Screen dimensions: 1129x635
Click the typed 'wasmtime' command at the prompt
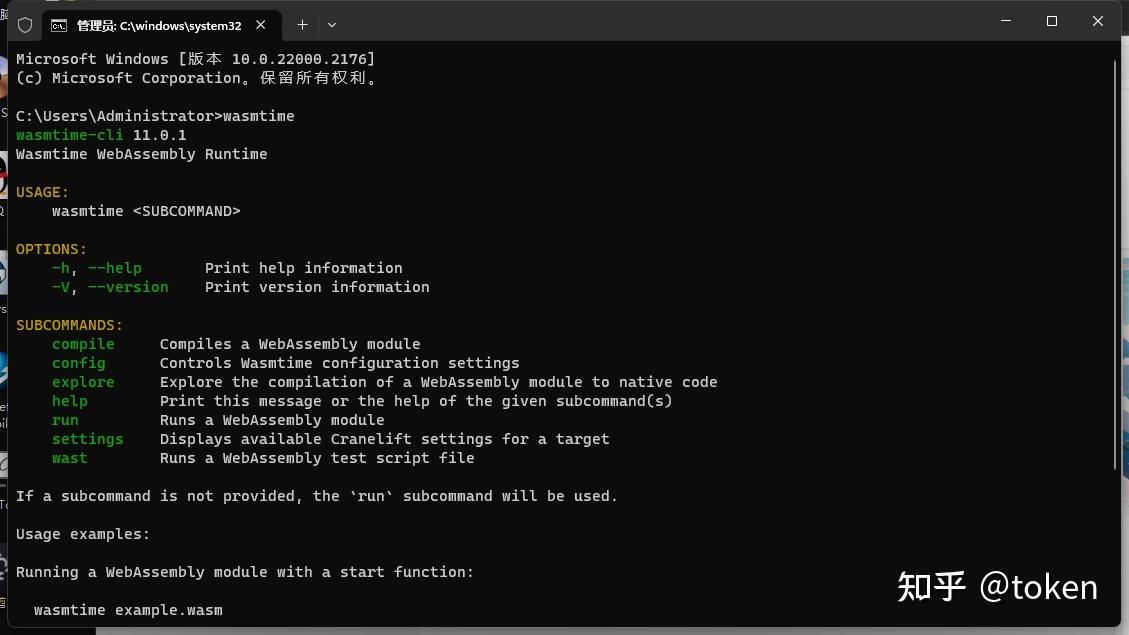(259, 116)
